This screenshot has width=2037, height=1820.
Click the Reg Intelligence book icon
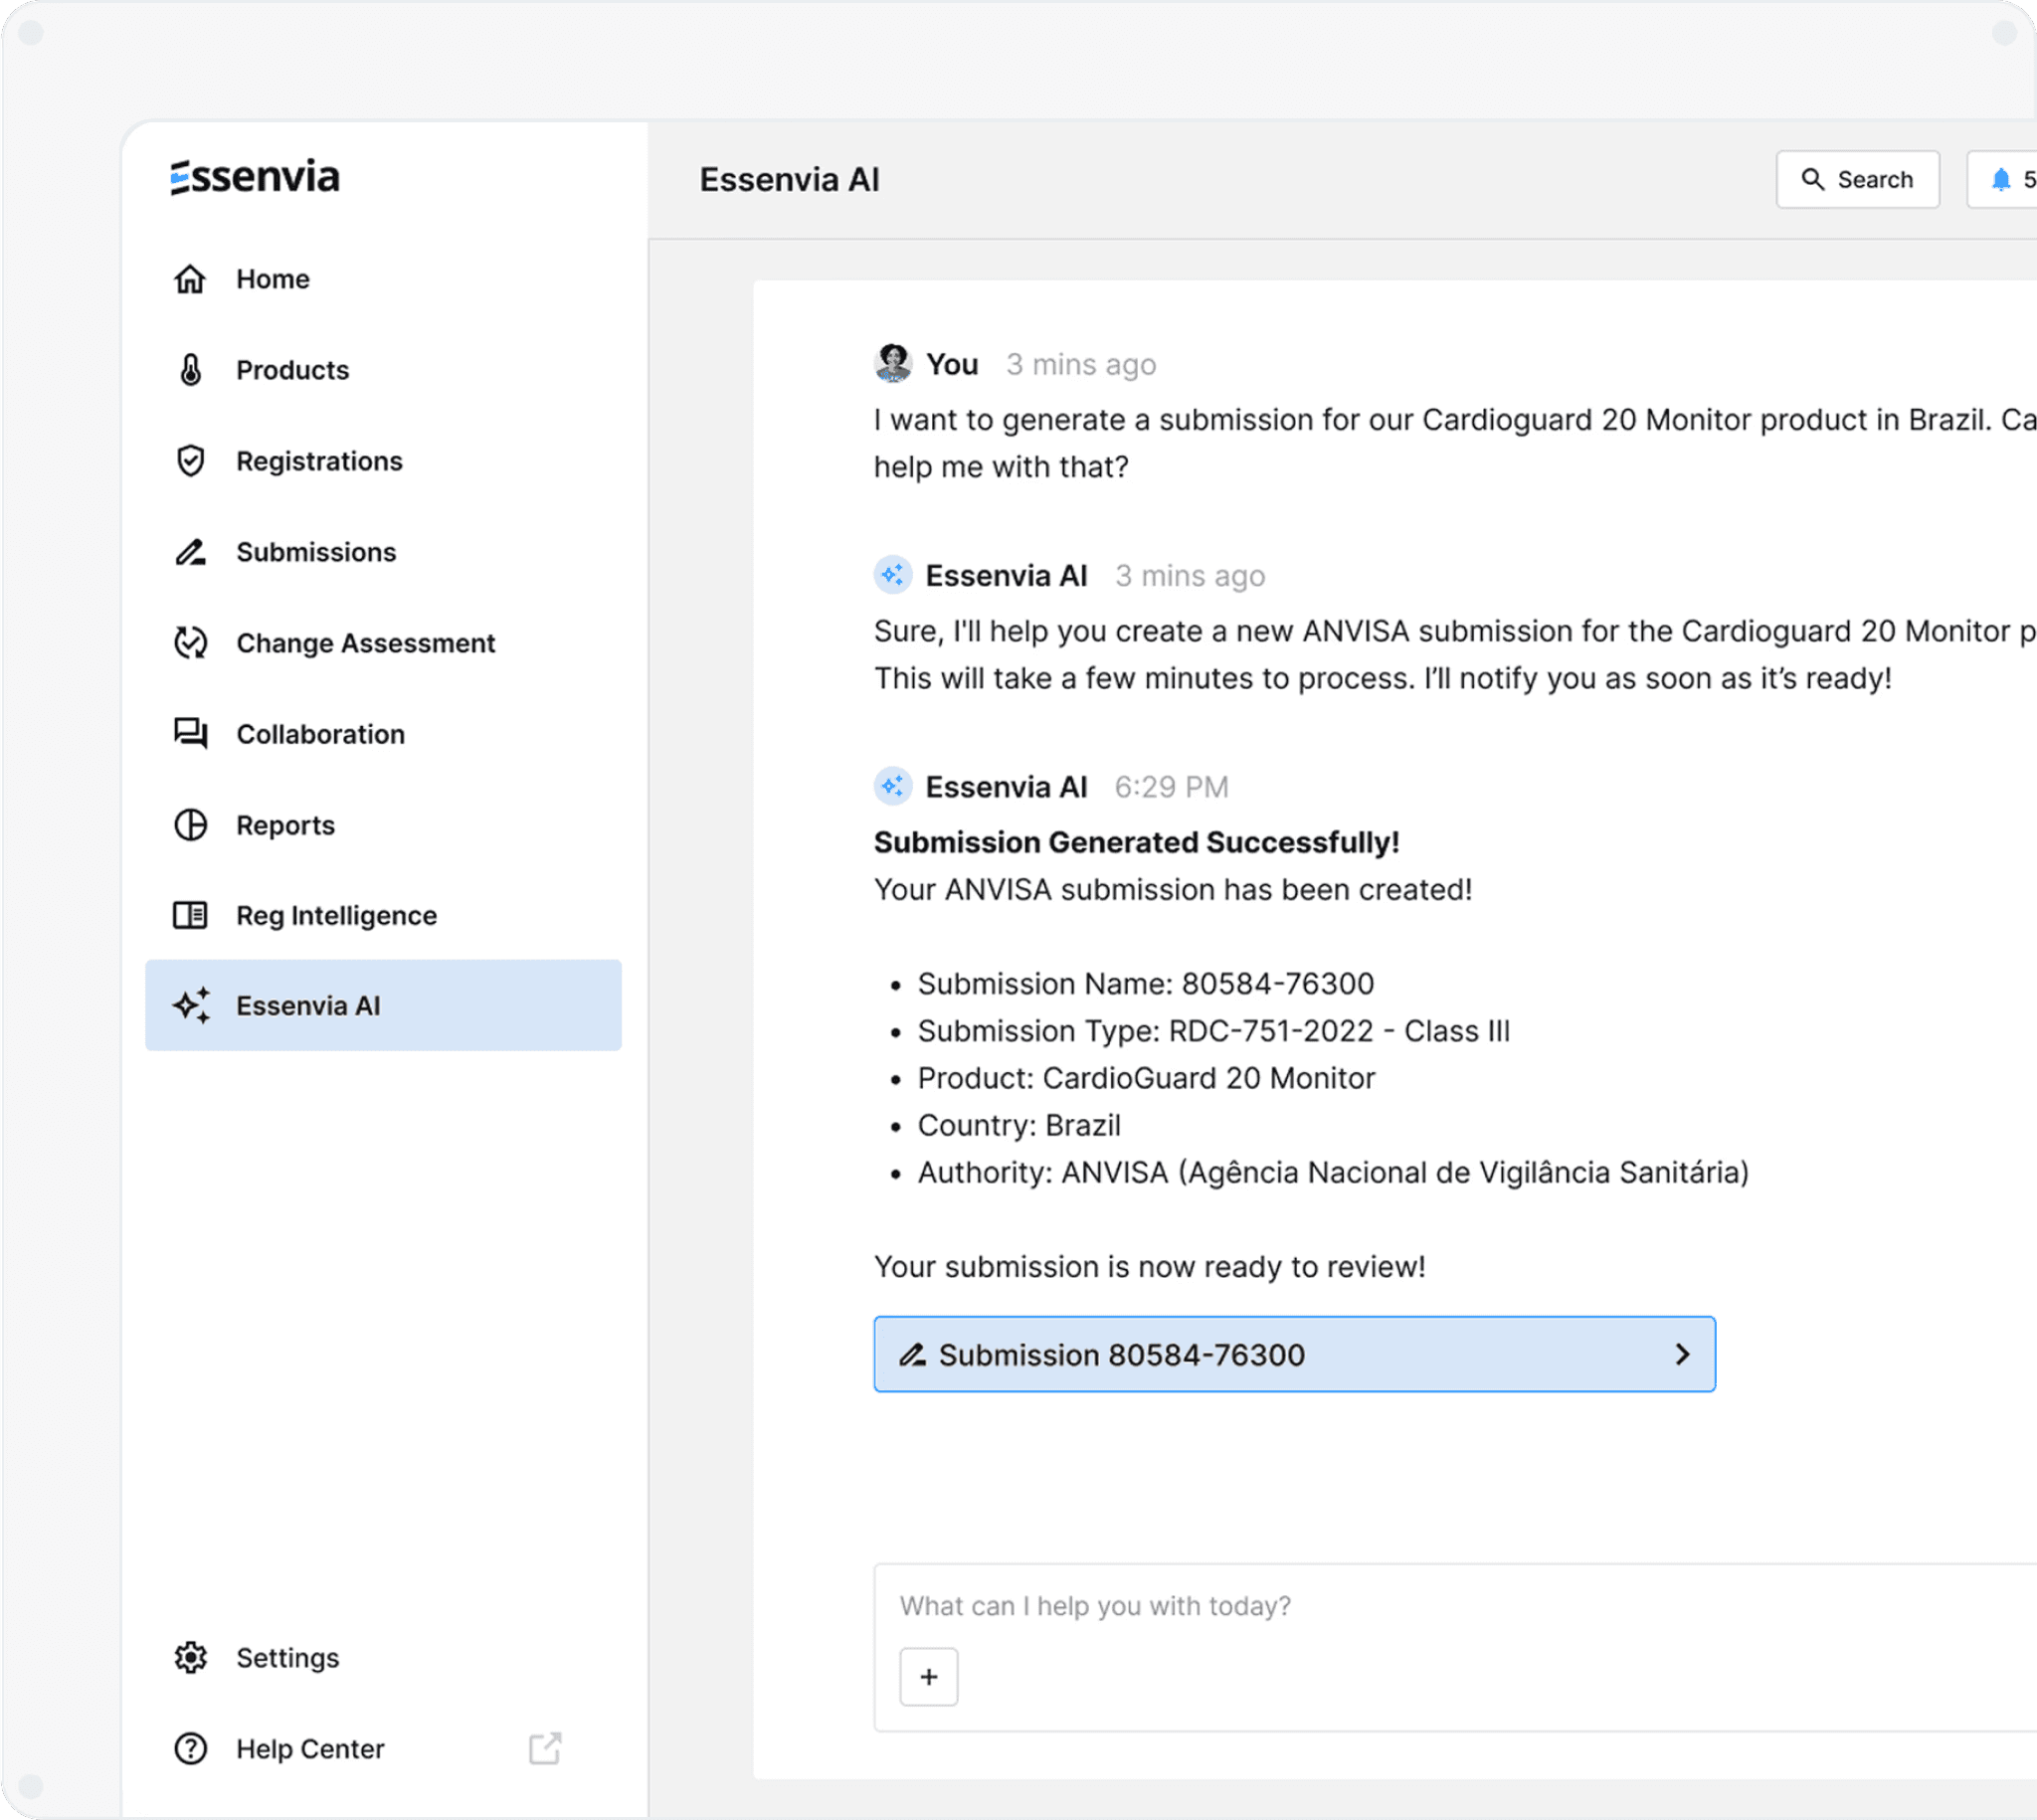[x=190, y=915]
